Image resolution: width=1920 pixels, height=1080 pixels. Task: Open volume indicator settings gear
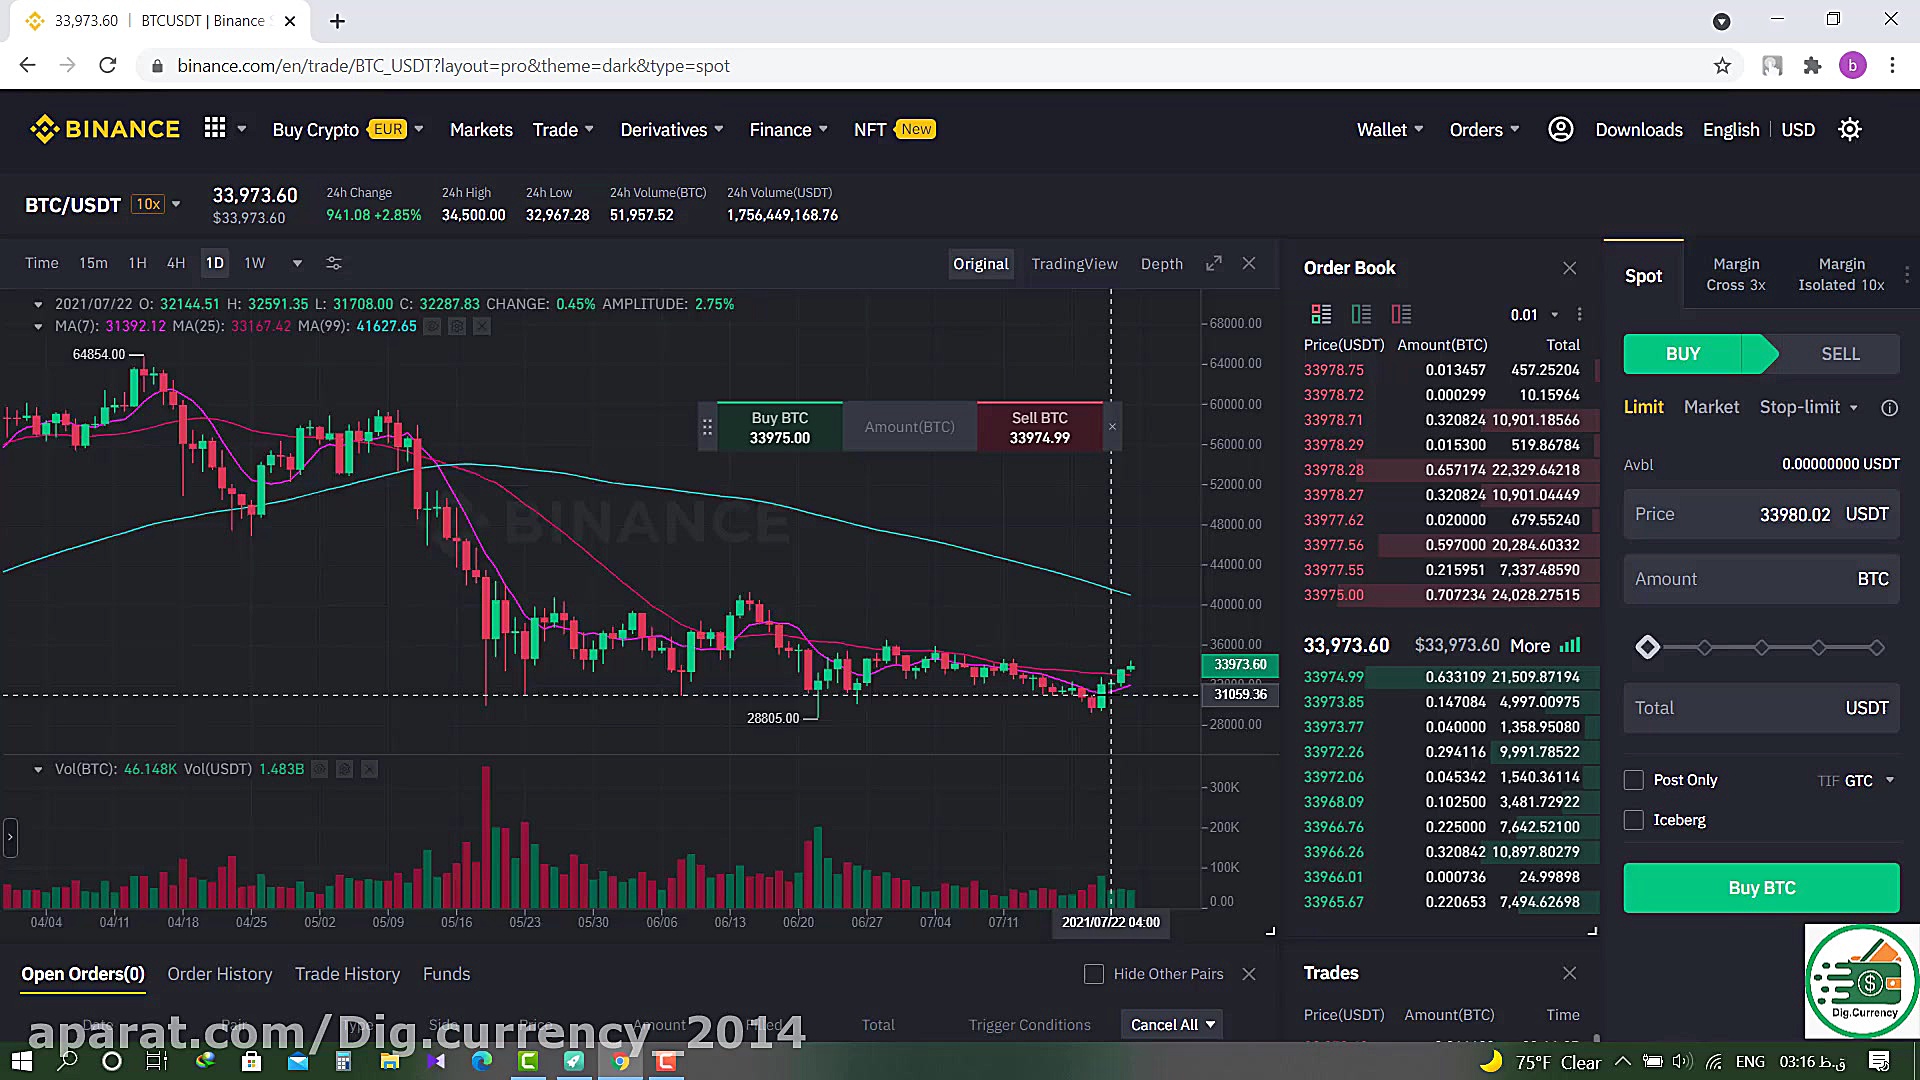coord(345,769)
